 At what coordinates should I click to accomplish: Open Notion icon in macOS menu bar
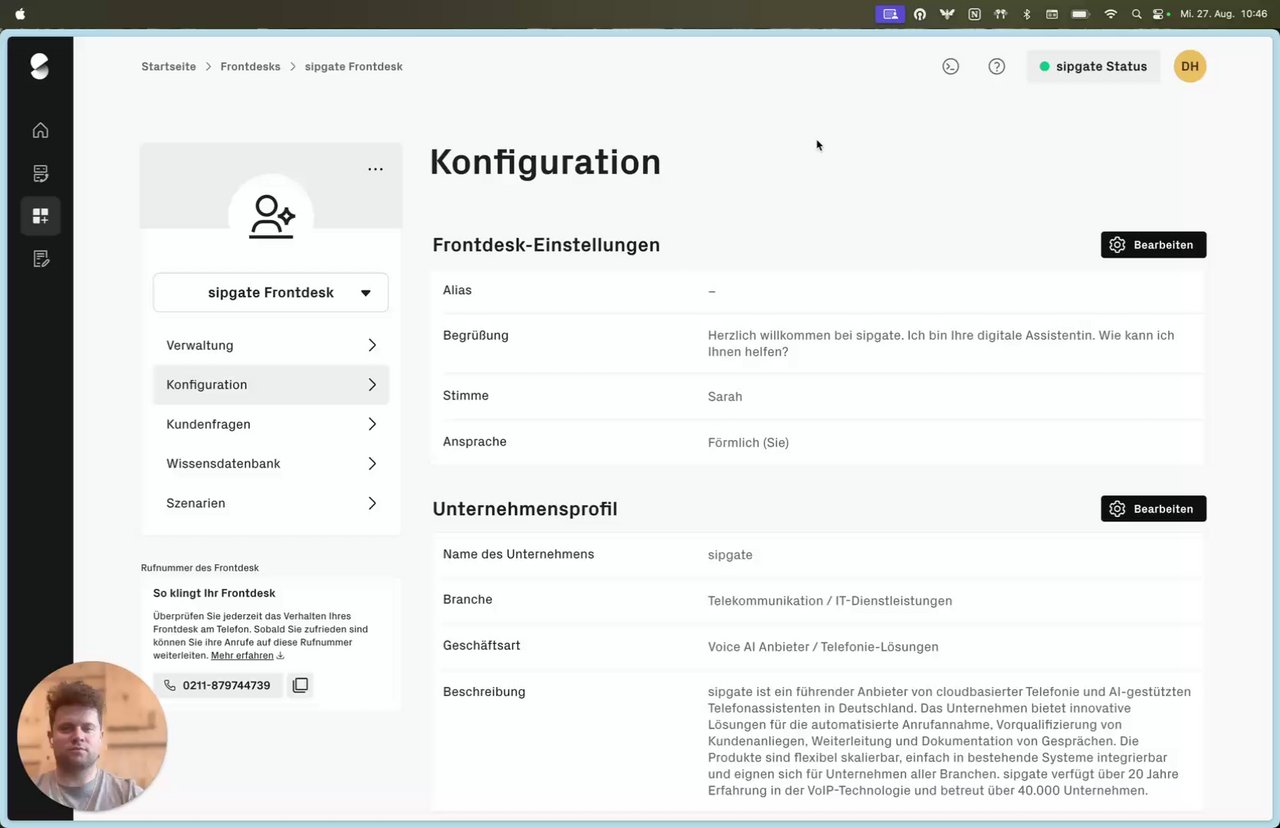[x=974, y=14]
